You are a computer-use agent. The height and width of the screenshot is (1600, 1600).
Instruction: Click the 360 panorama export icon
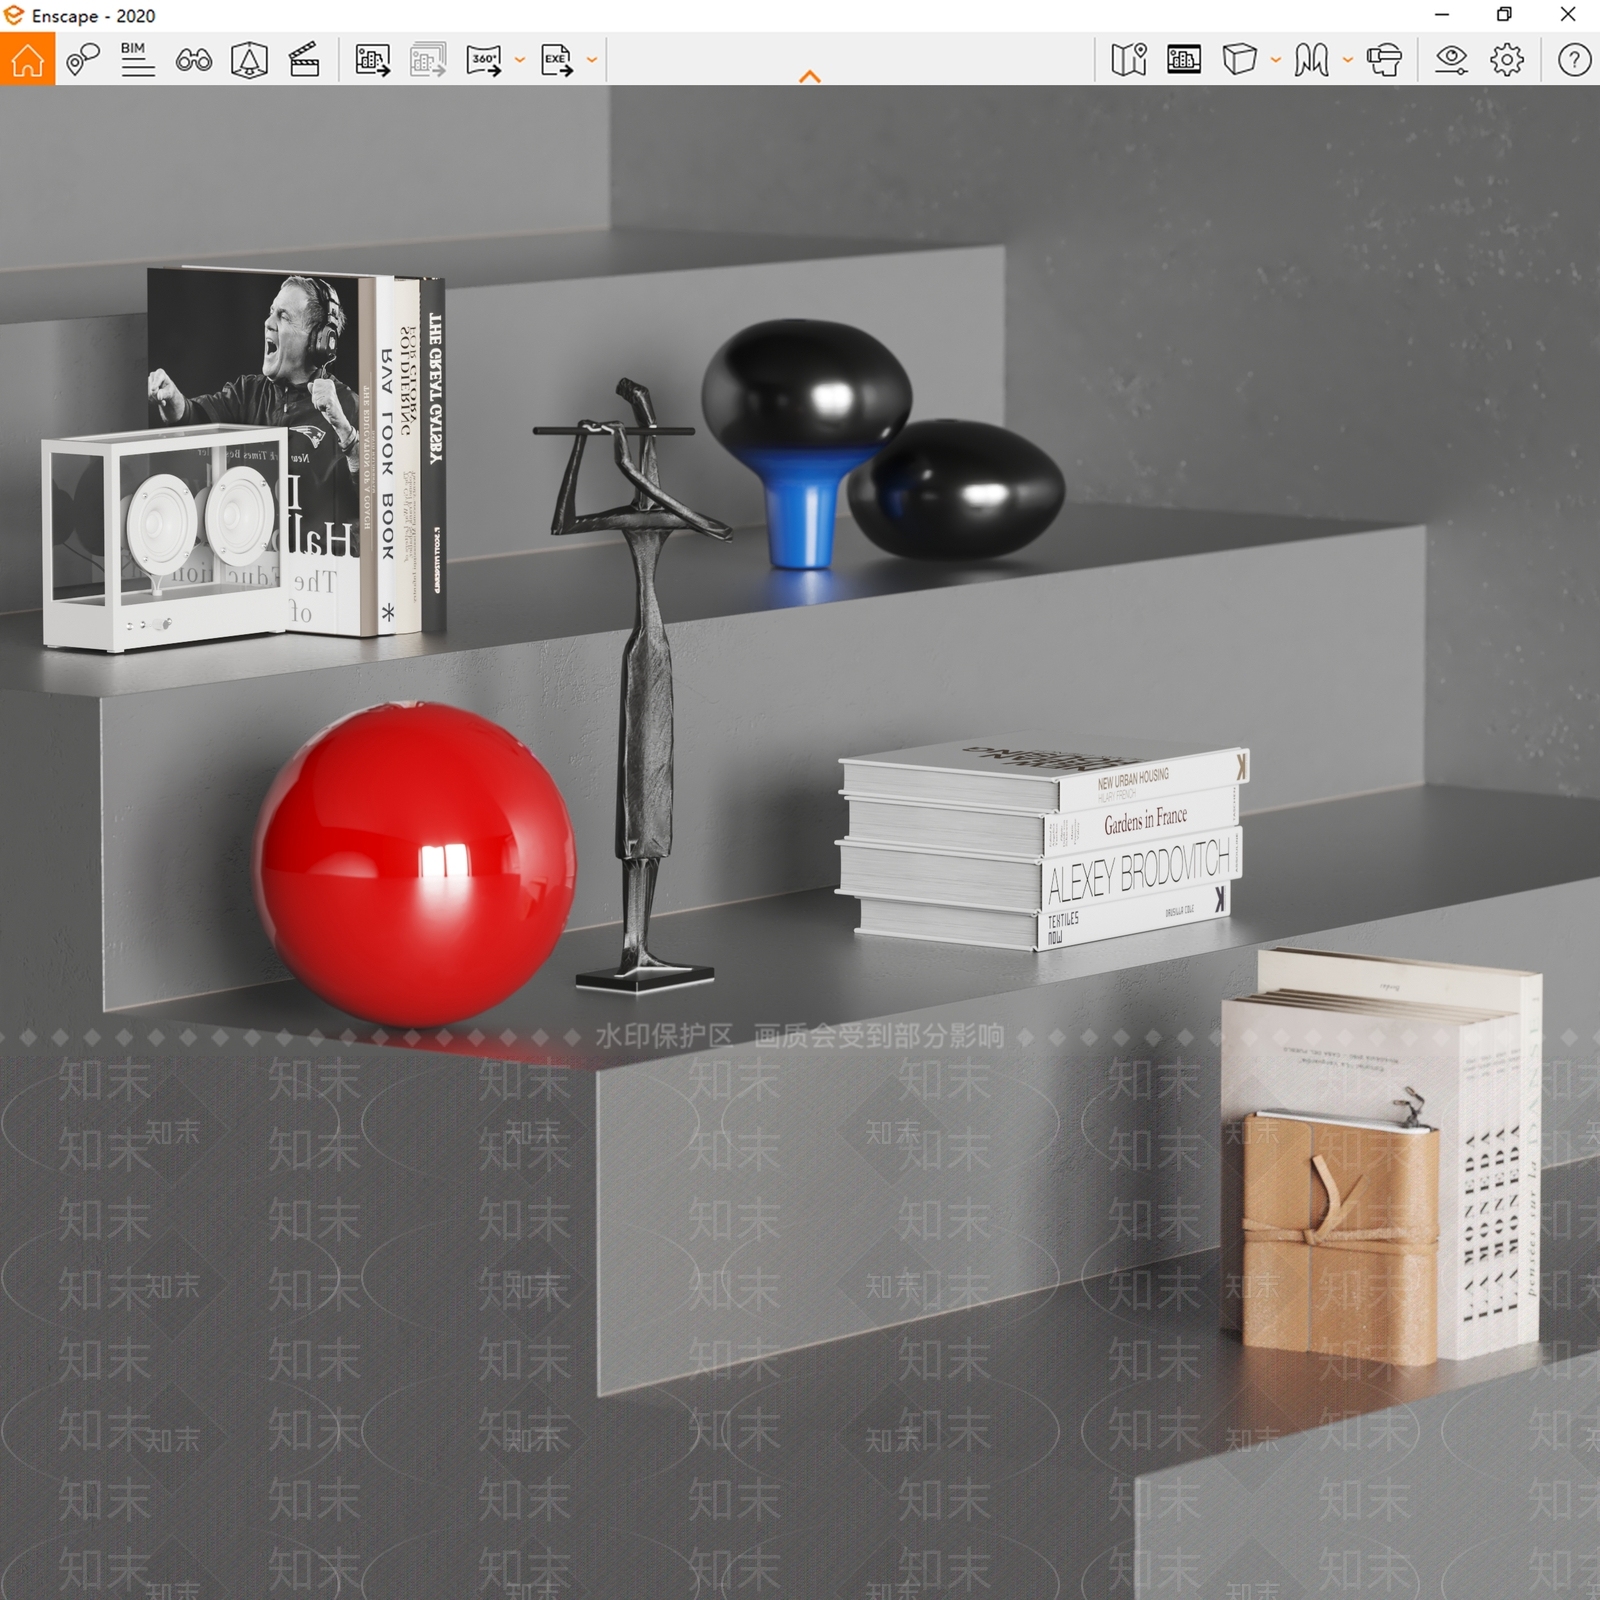[484, 60]
